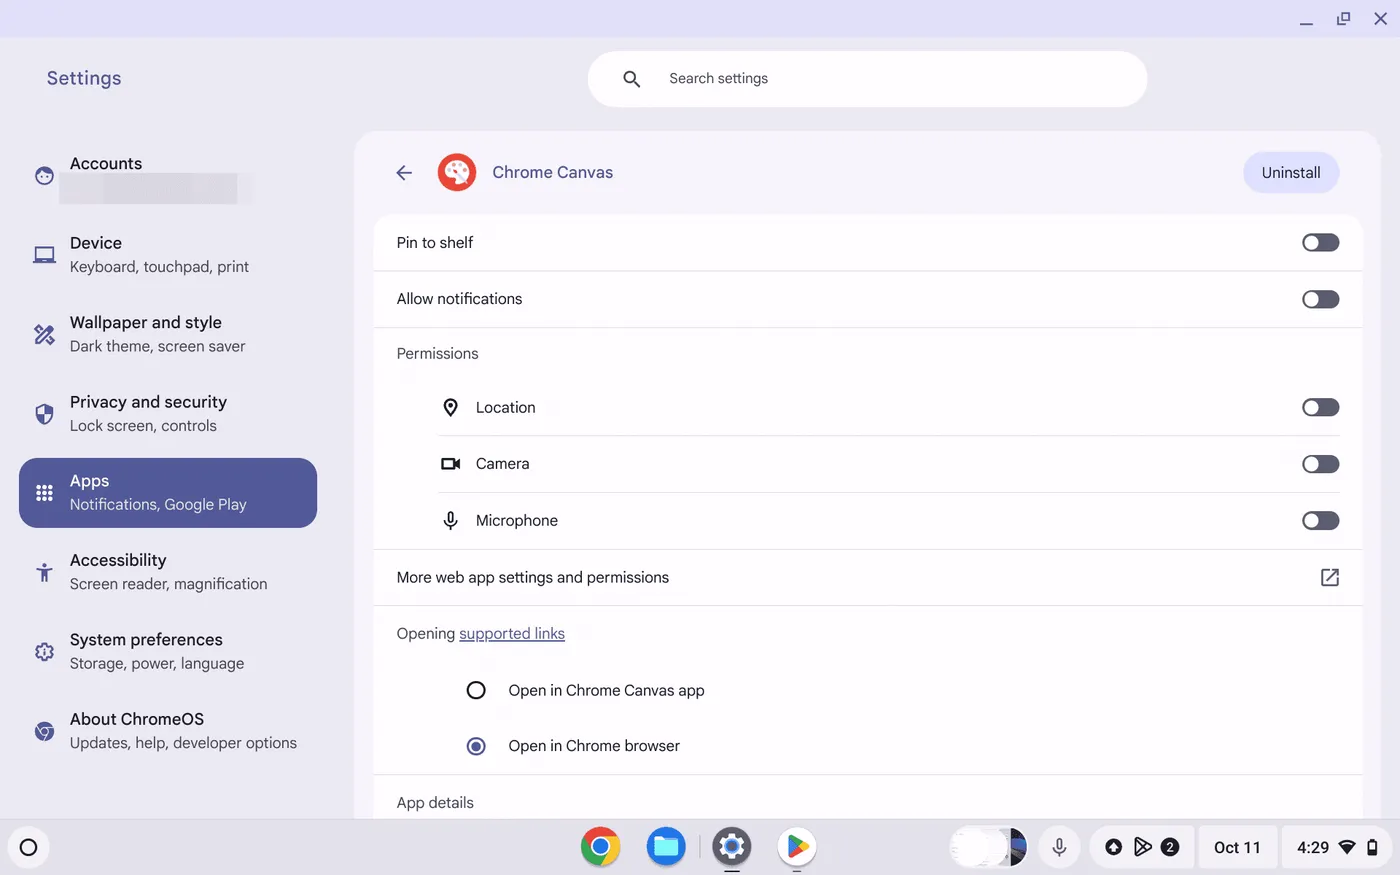Open System preferences section
Image resolution: width=1400 pixels, height=875 pixels.
[x=168, y=652]
